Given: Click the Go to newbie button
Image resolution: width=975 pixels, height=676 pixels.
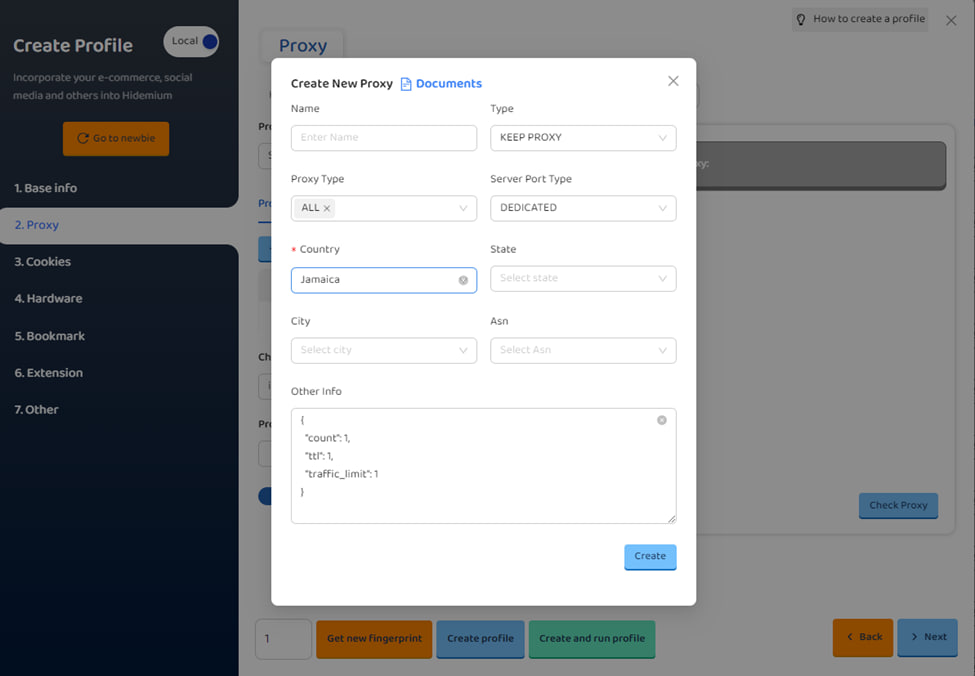Looking at the screenshot, I should click(x=116, y=138).
